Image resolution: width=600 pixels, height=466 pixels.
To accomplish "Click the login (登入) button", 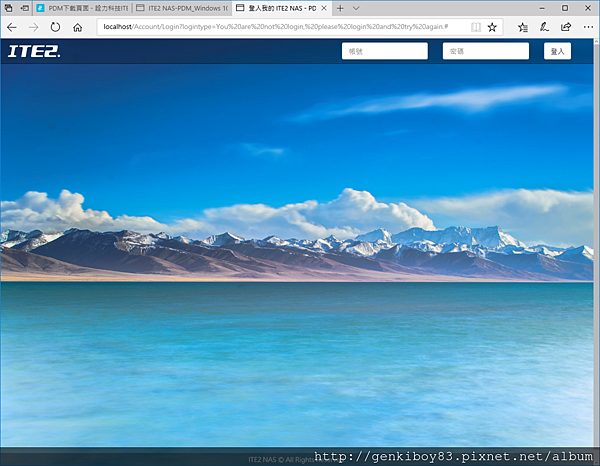I will pos(557,51).
